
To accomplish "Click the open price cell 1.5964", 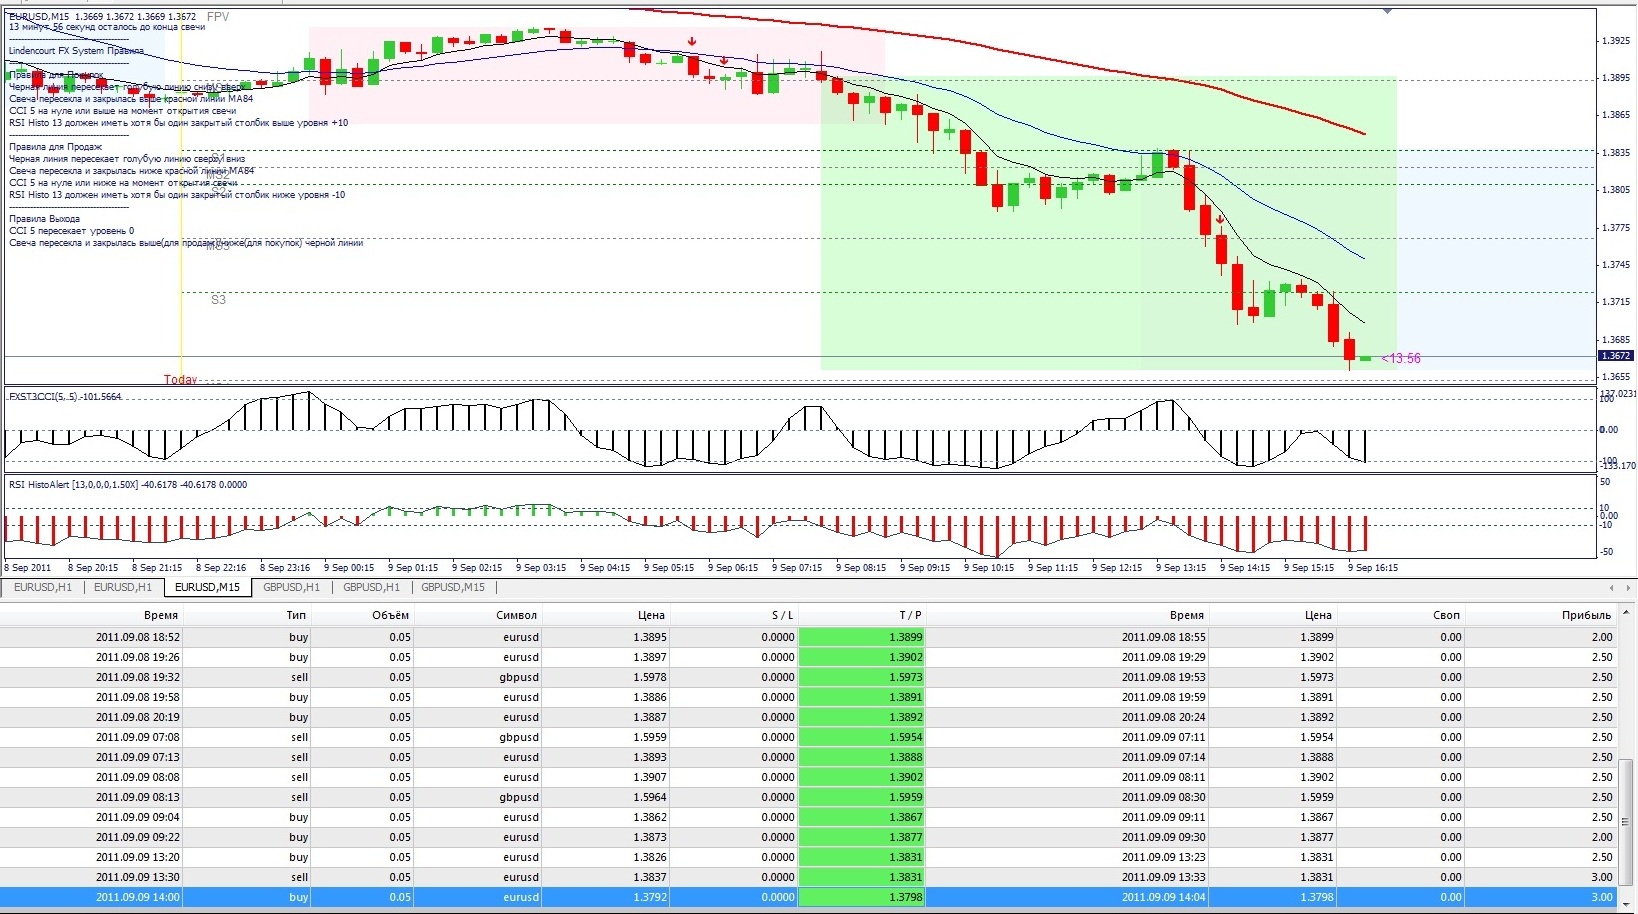I will click(650, 797).
